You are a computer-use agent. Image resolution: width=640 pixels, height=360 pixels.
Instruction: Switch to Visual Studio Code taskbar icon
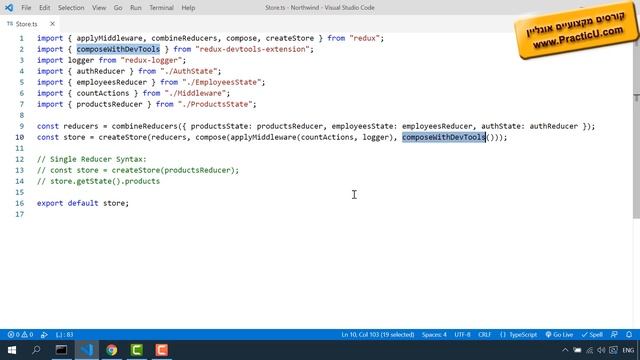(87, 350)
